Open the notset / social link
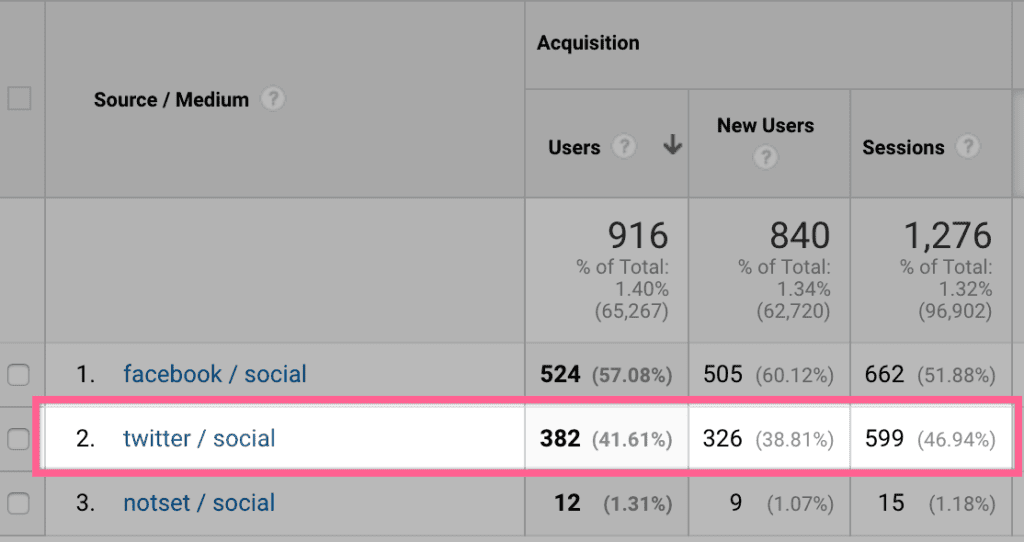This screenshot has width=1024, height=542. point(199,503)
